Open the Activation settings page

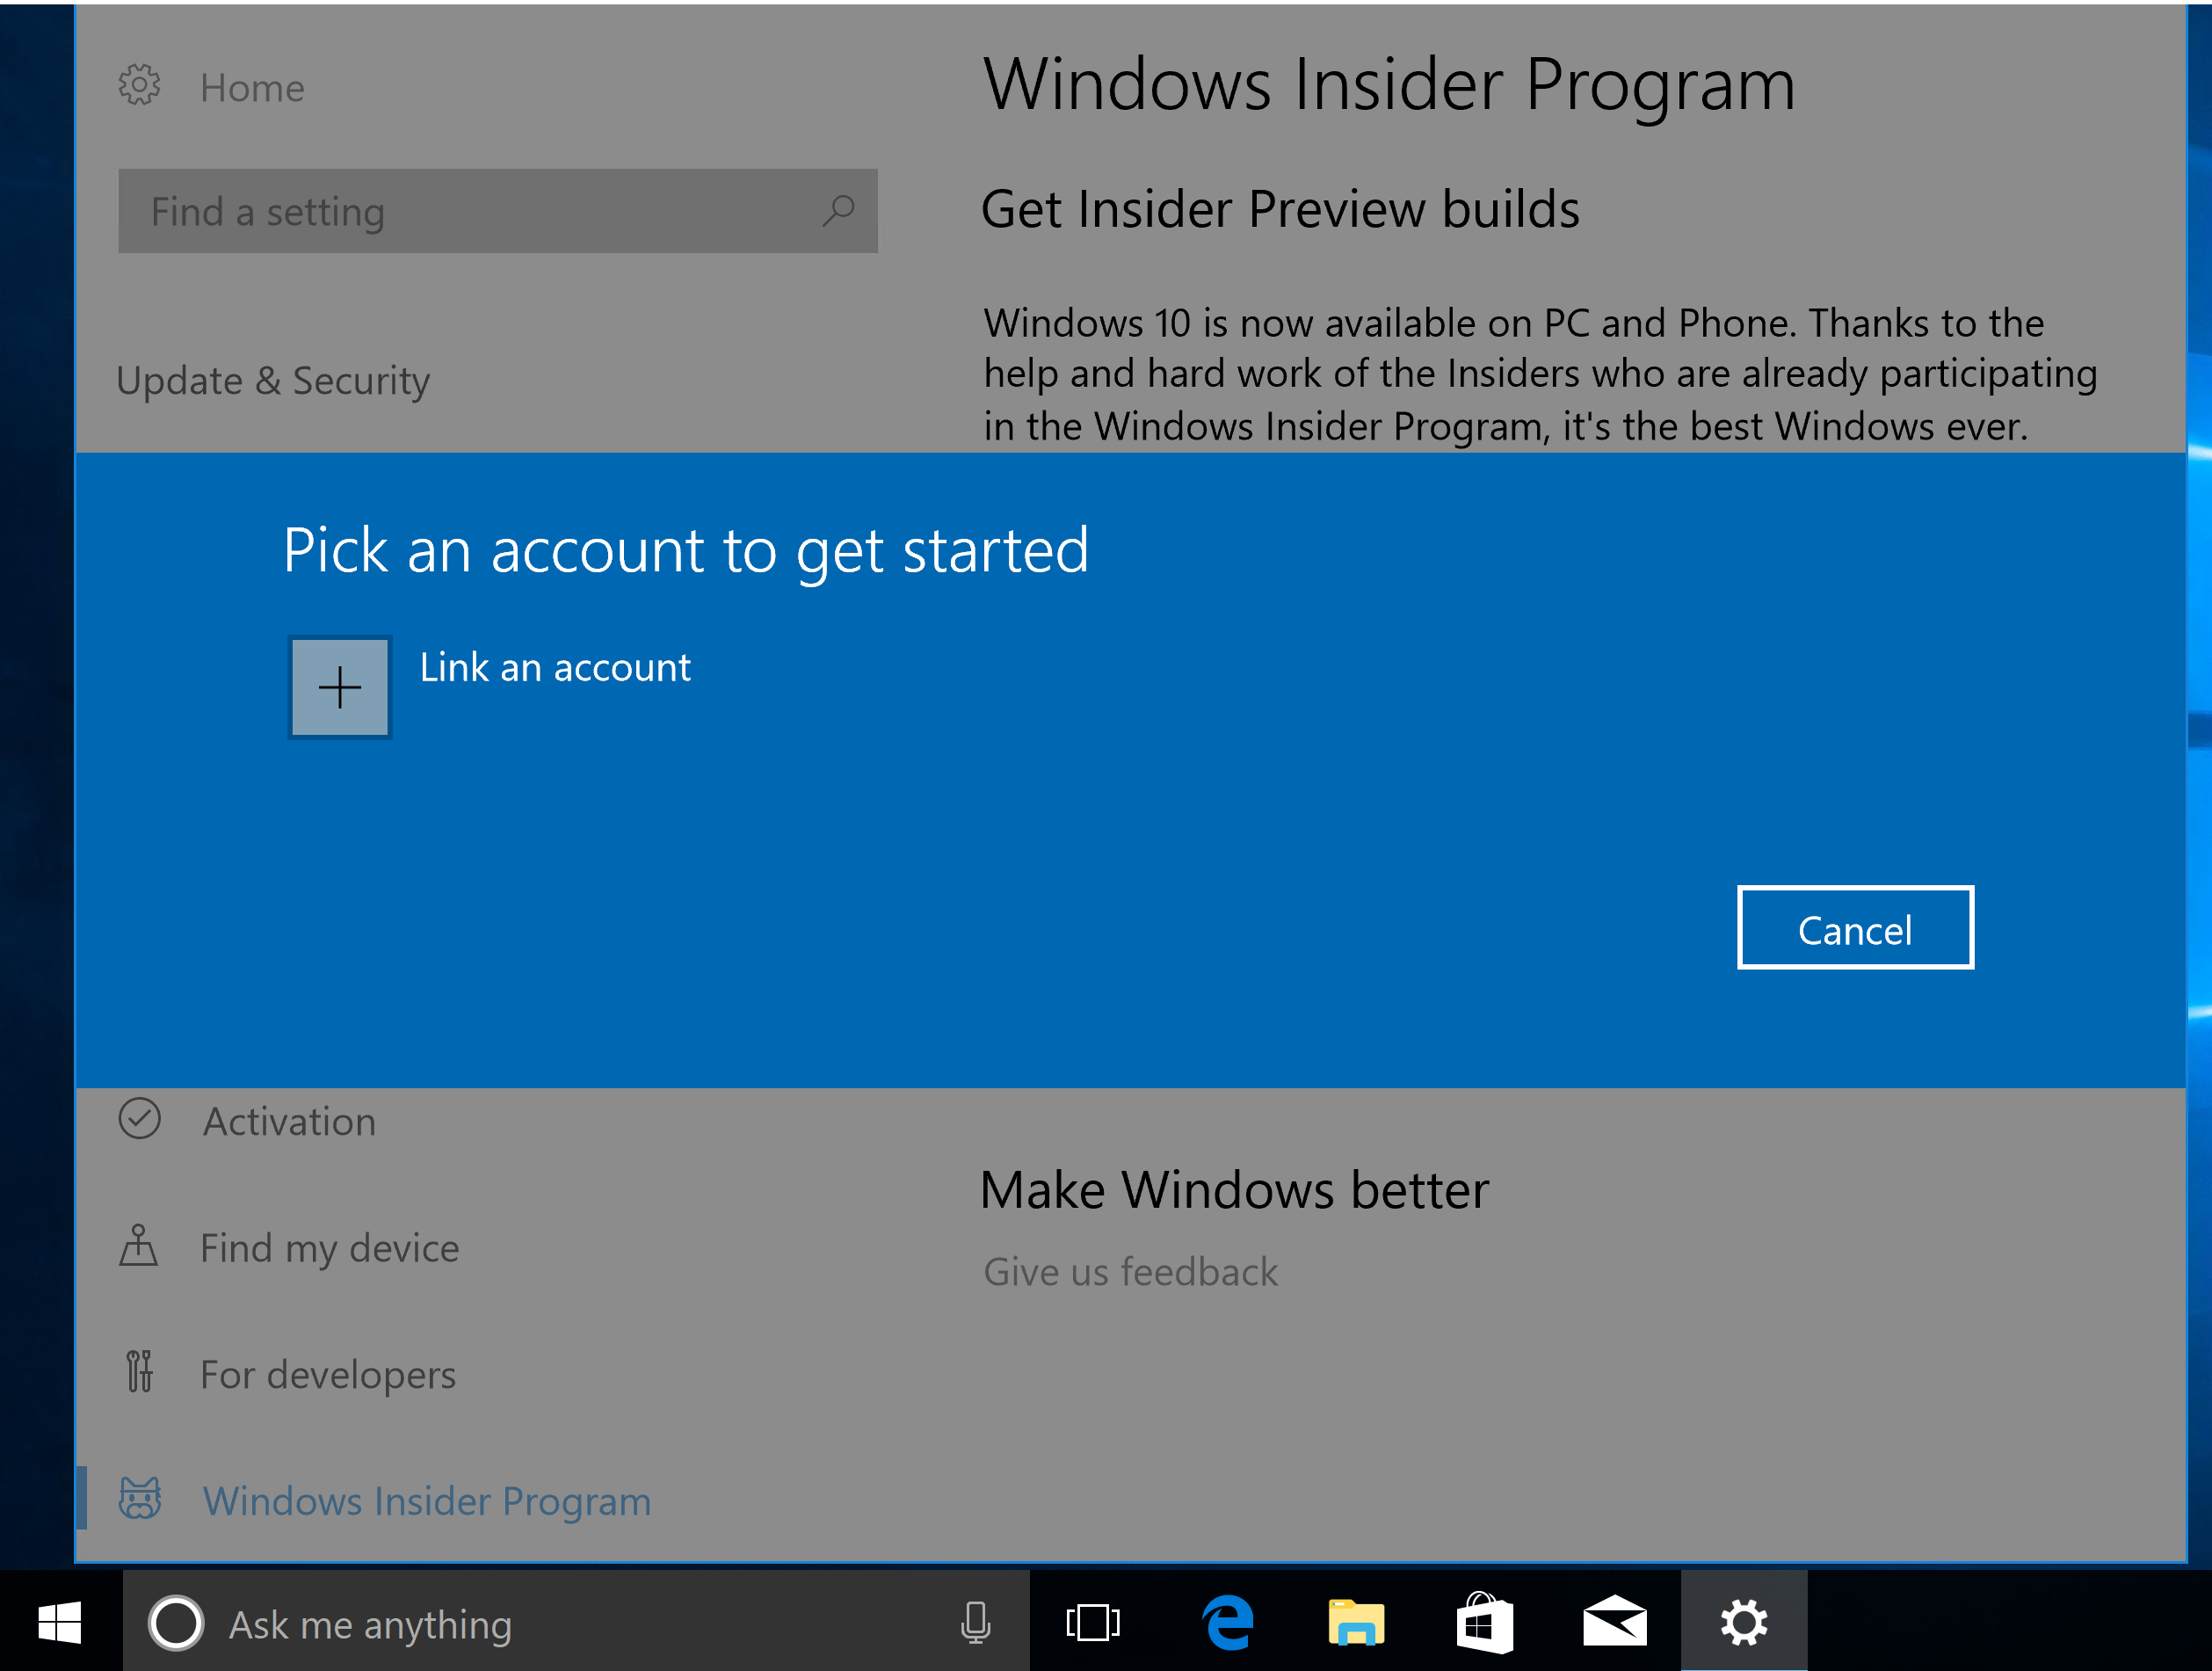(289, 1122)
